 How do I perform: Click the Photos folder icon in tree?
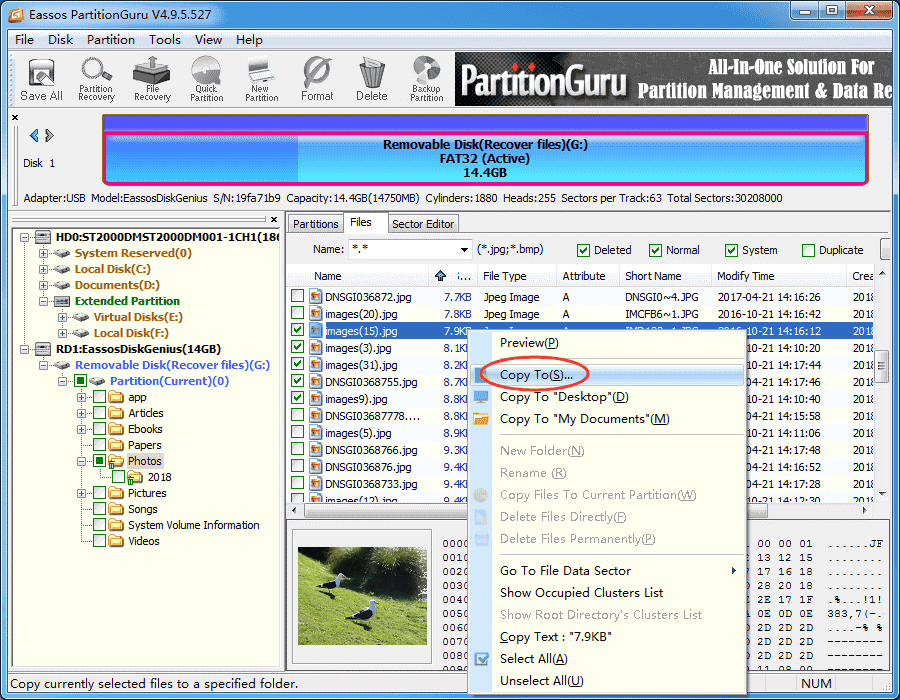click(117, 461)
